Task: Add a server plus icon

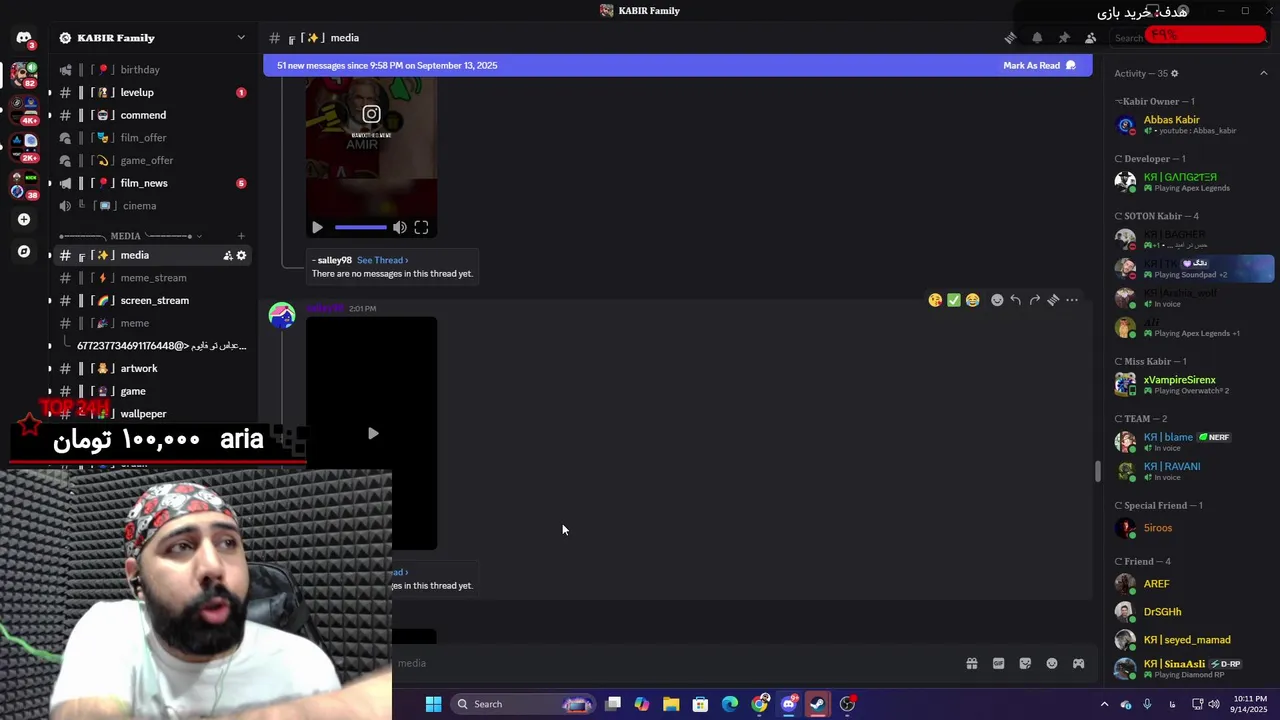Action: [24, 219]
